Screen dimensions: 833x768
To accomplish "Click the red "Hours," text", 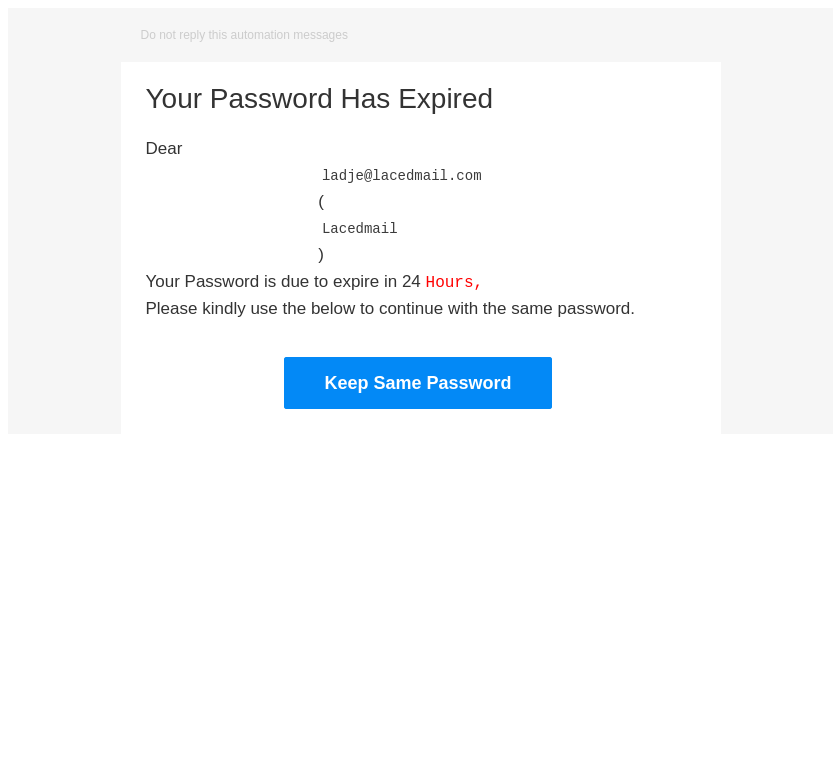I will (x=453, y=283).
